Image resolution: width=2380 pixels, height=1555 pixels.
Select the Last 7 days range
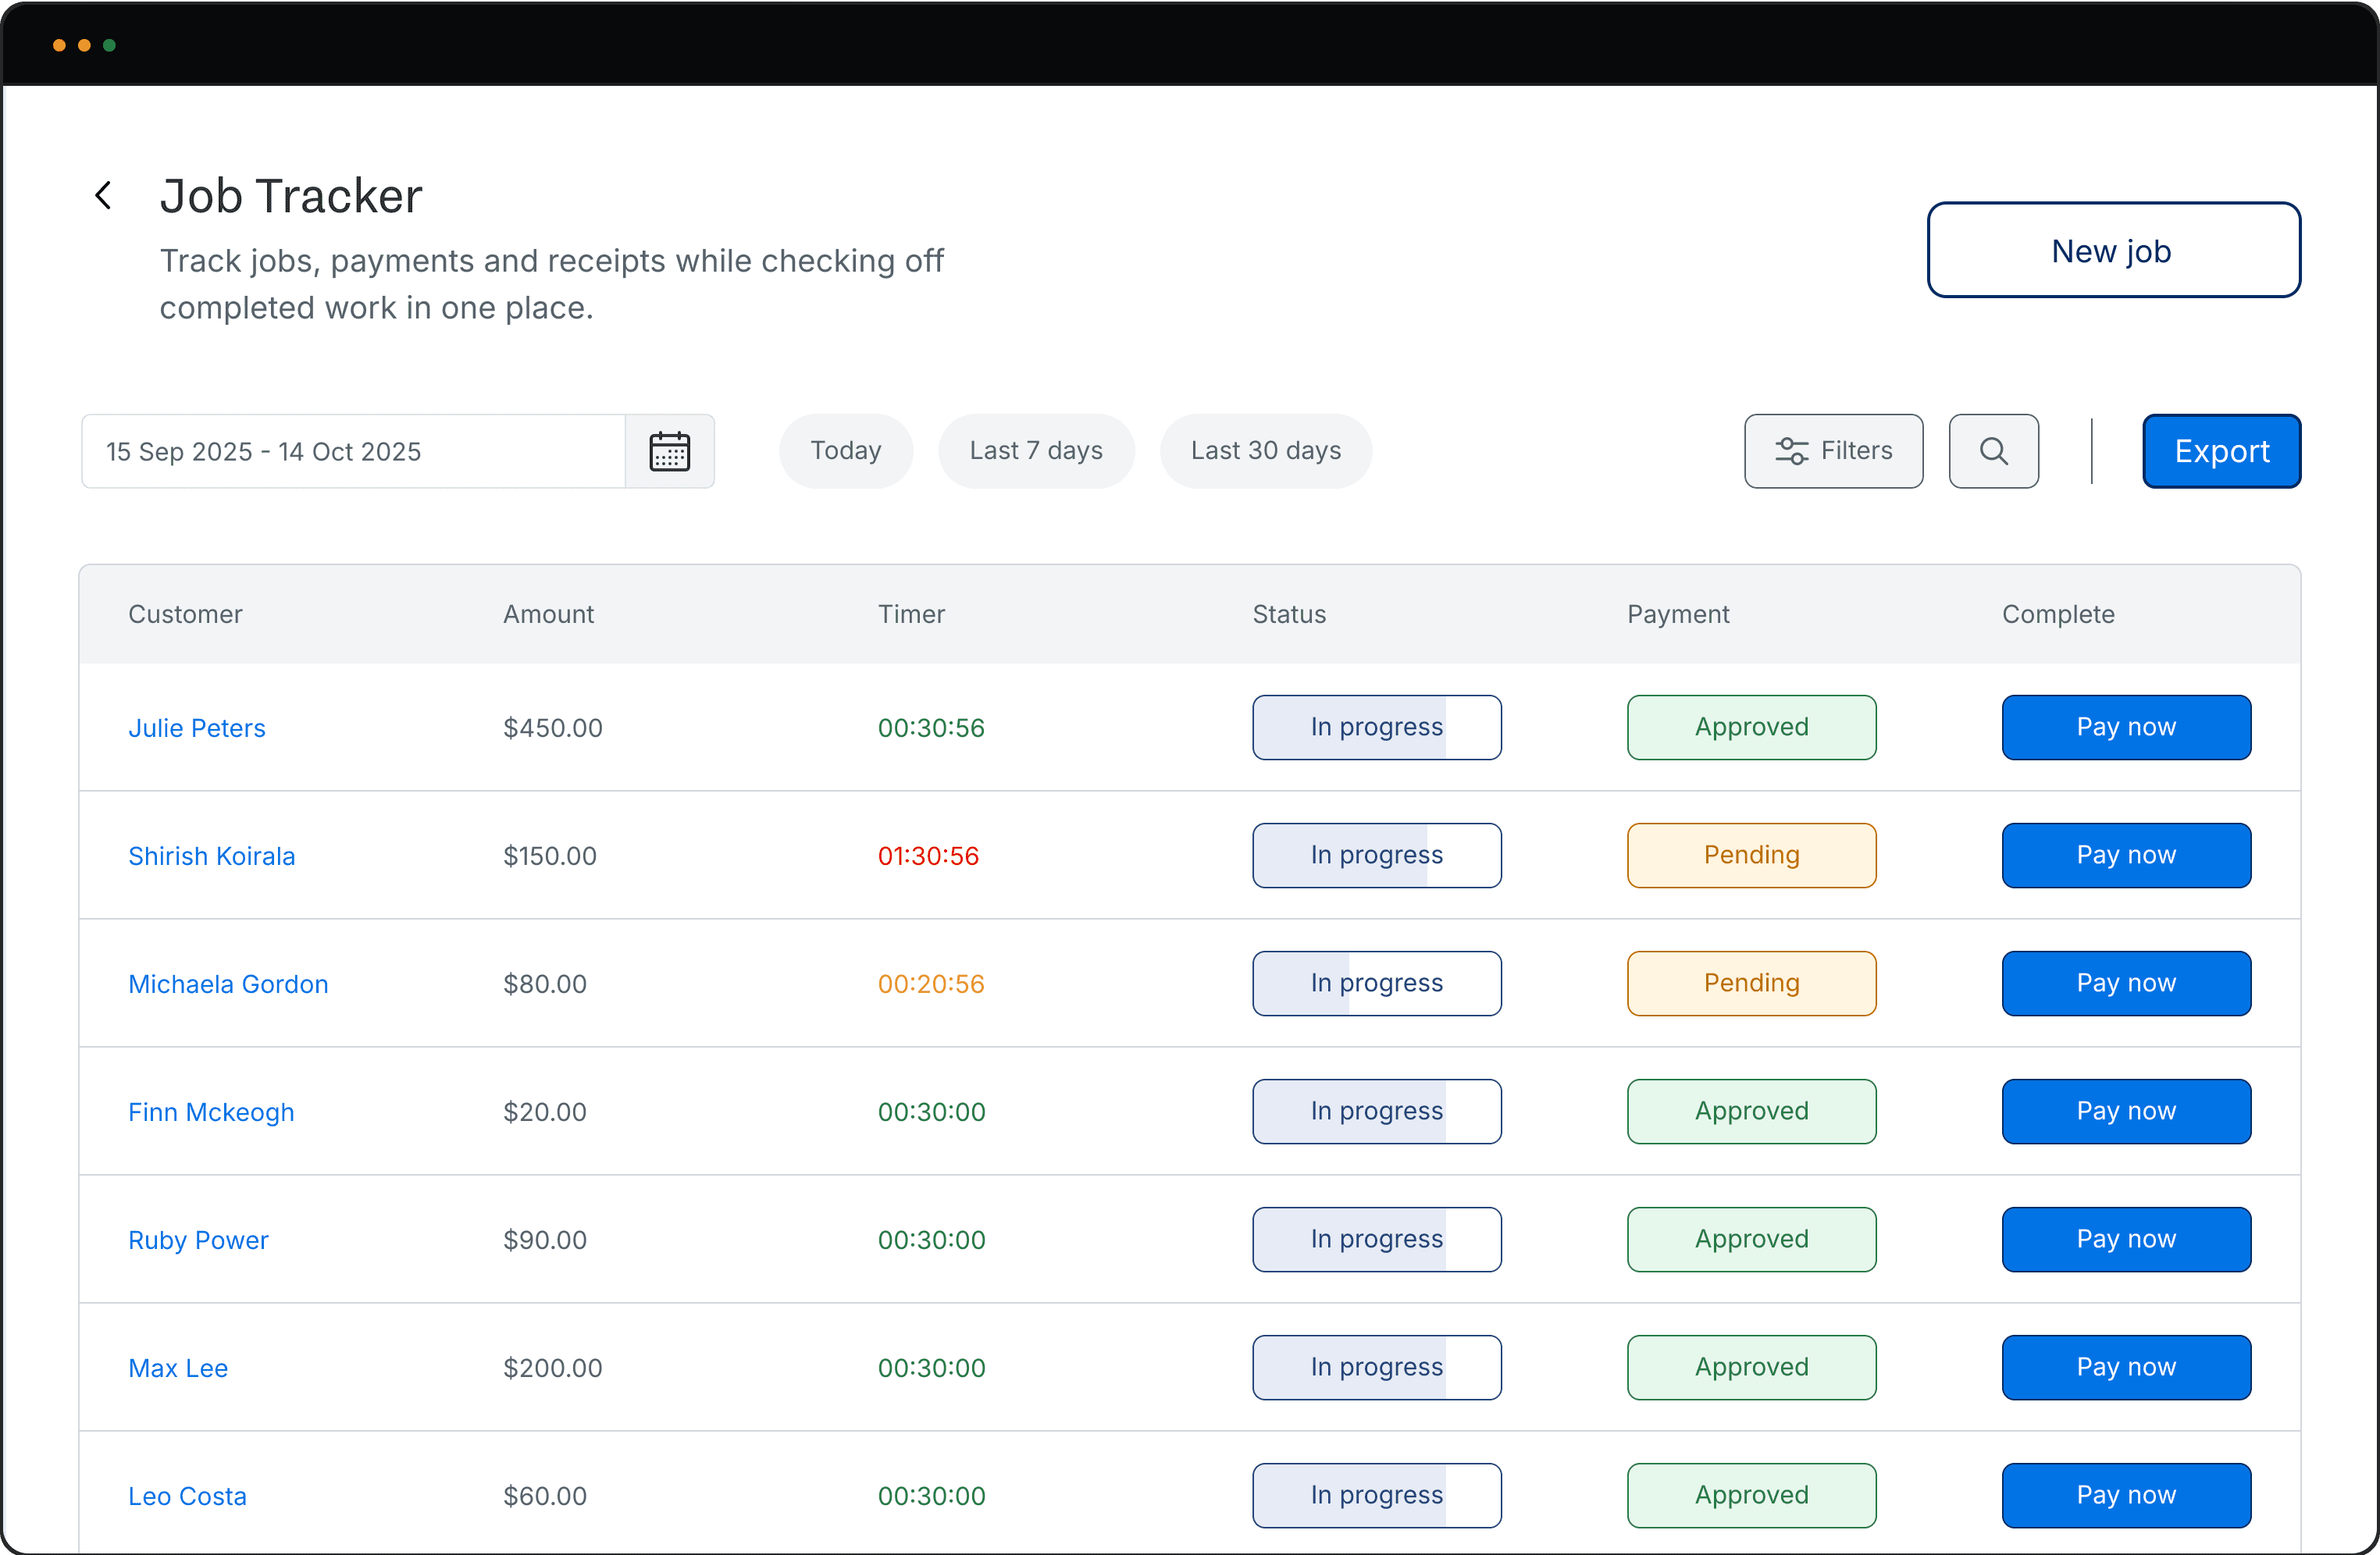(x=1035, y=451)
